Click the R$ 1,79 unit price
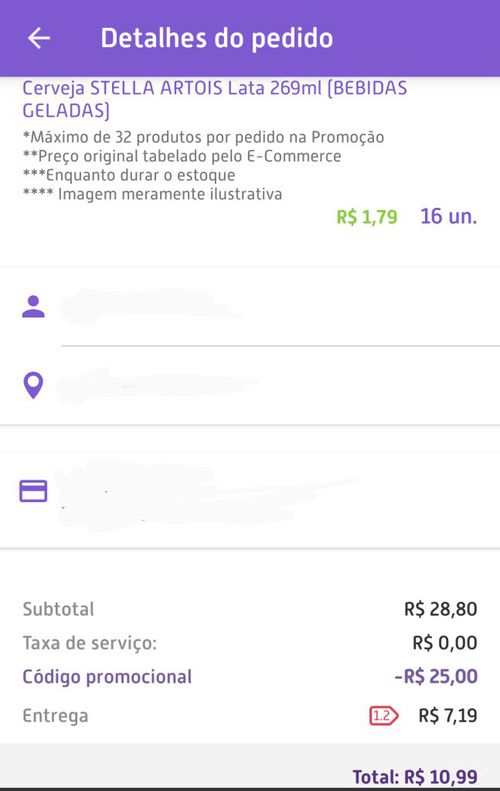500x791 pixels. [x=367, y=217]
